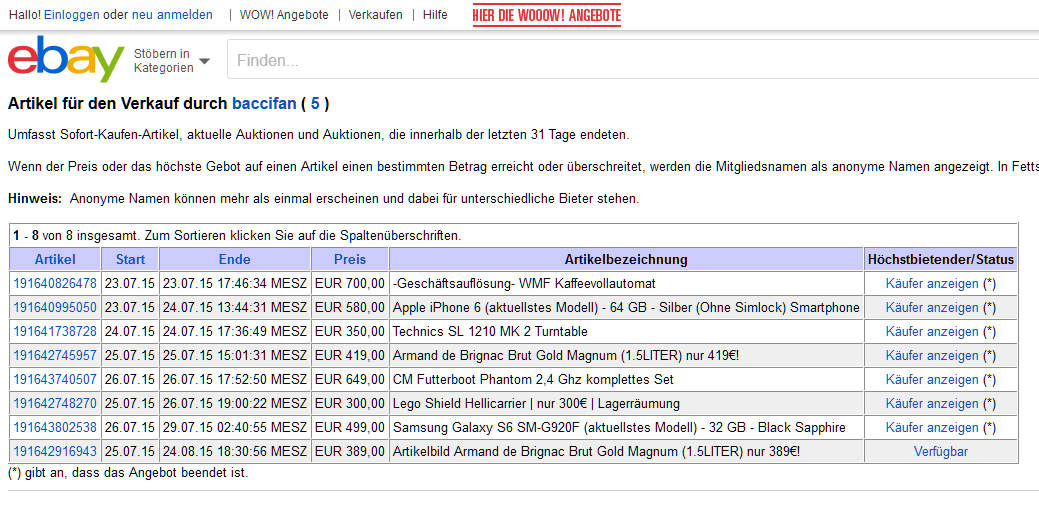
Task: Focus the Finden search field
Action: tap(633, 60)
